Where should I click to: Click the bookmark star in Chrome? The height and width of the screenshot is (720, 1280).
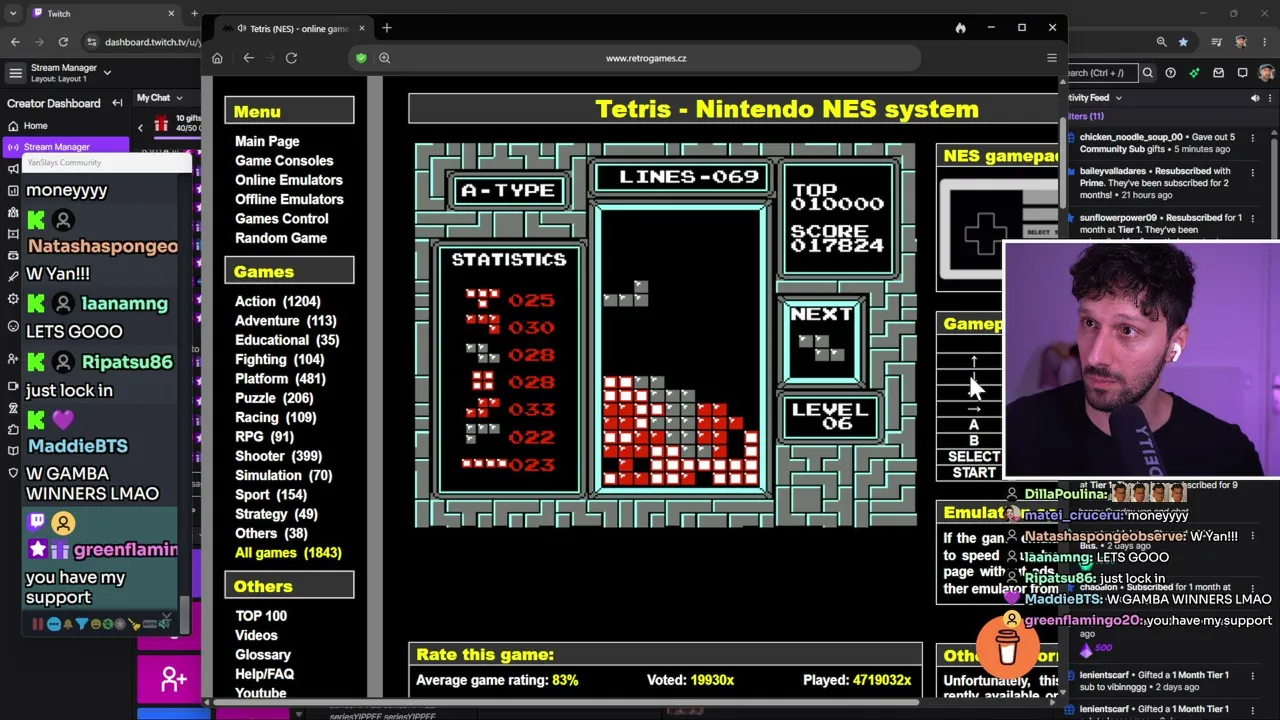(1183, 42)
